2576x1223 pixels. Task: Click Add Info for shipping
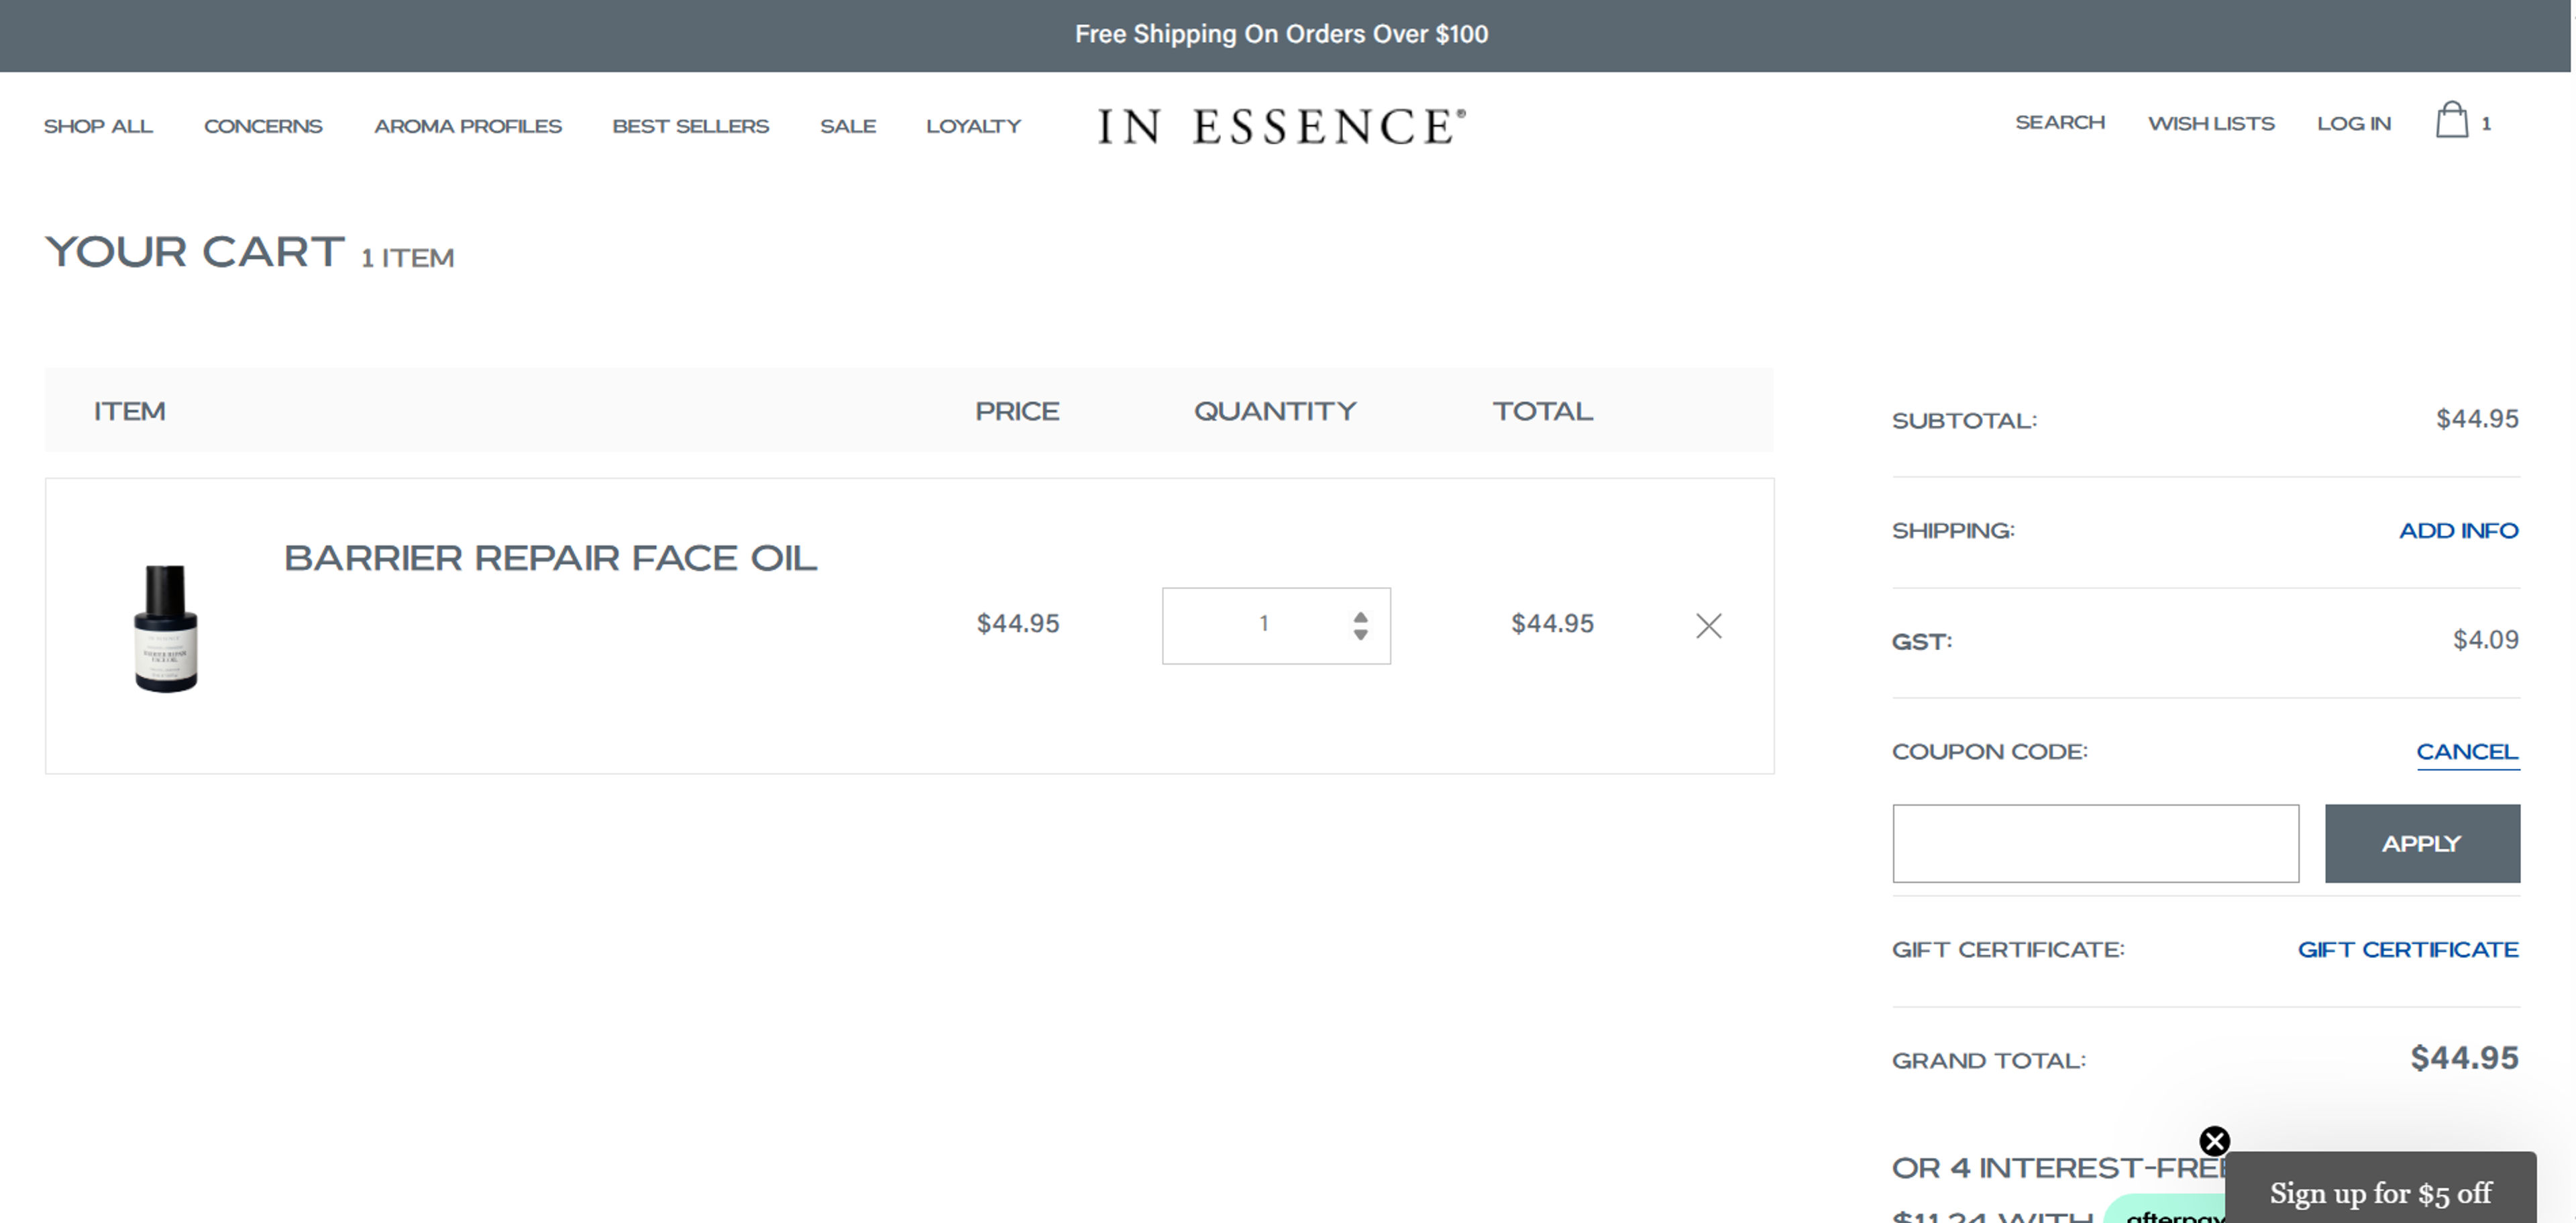pos(2458,531)
